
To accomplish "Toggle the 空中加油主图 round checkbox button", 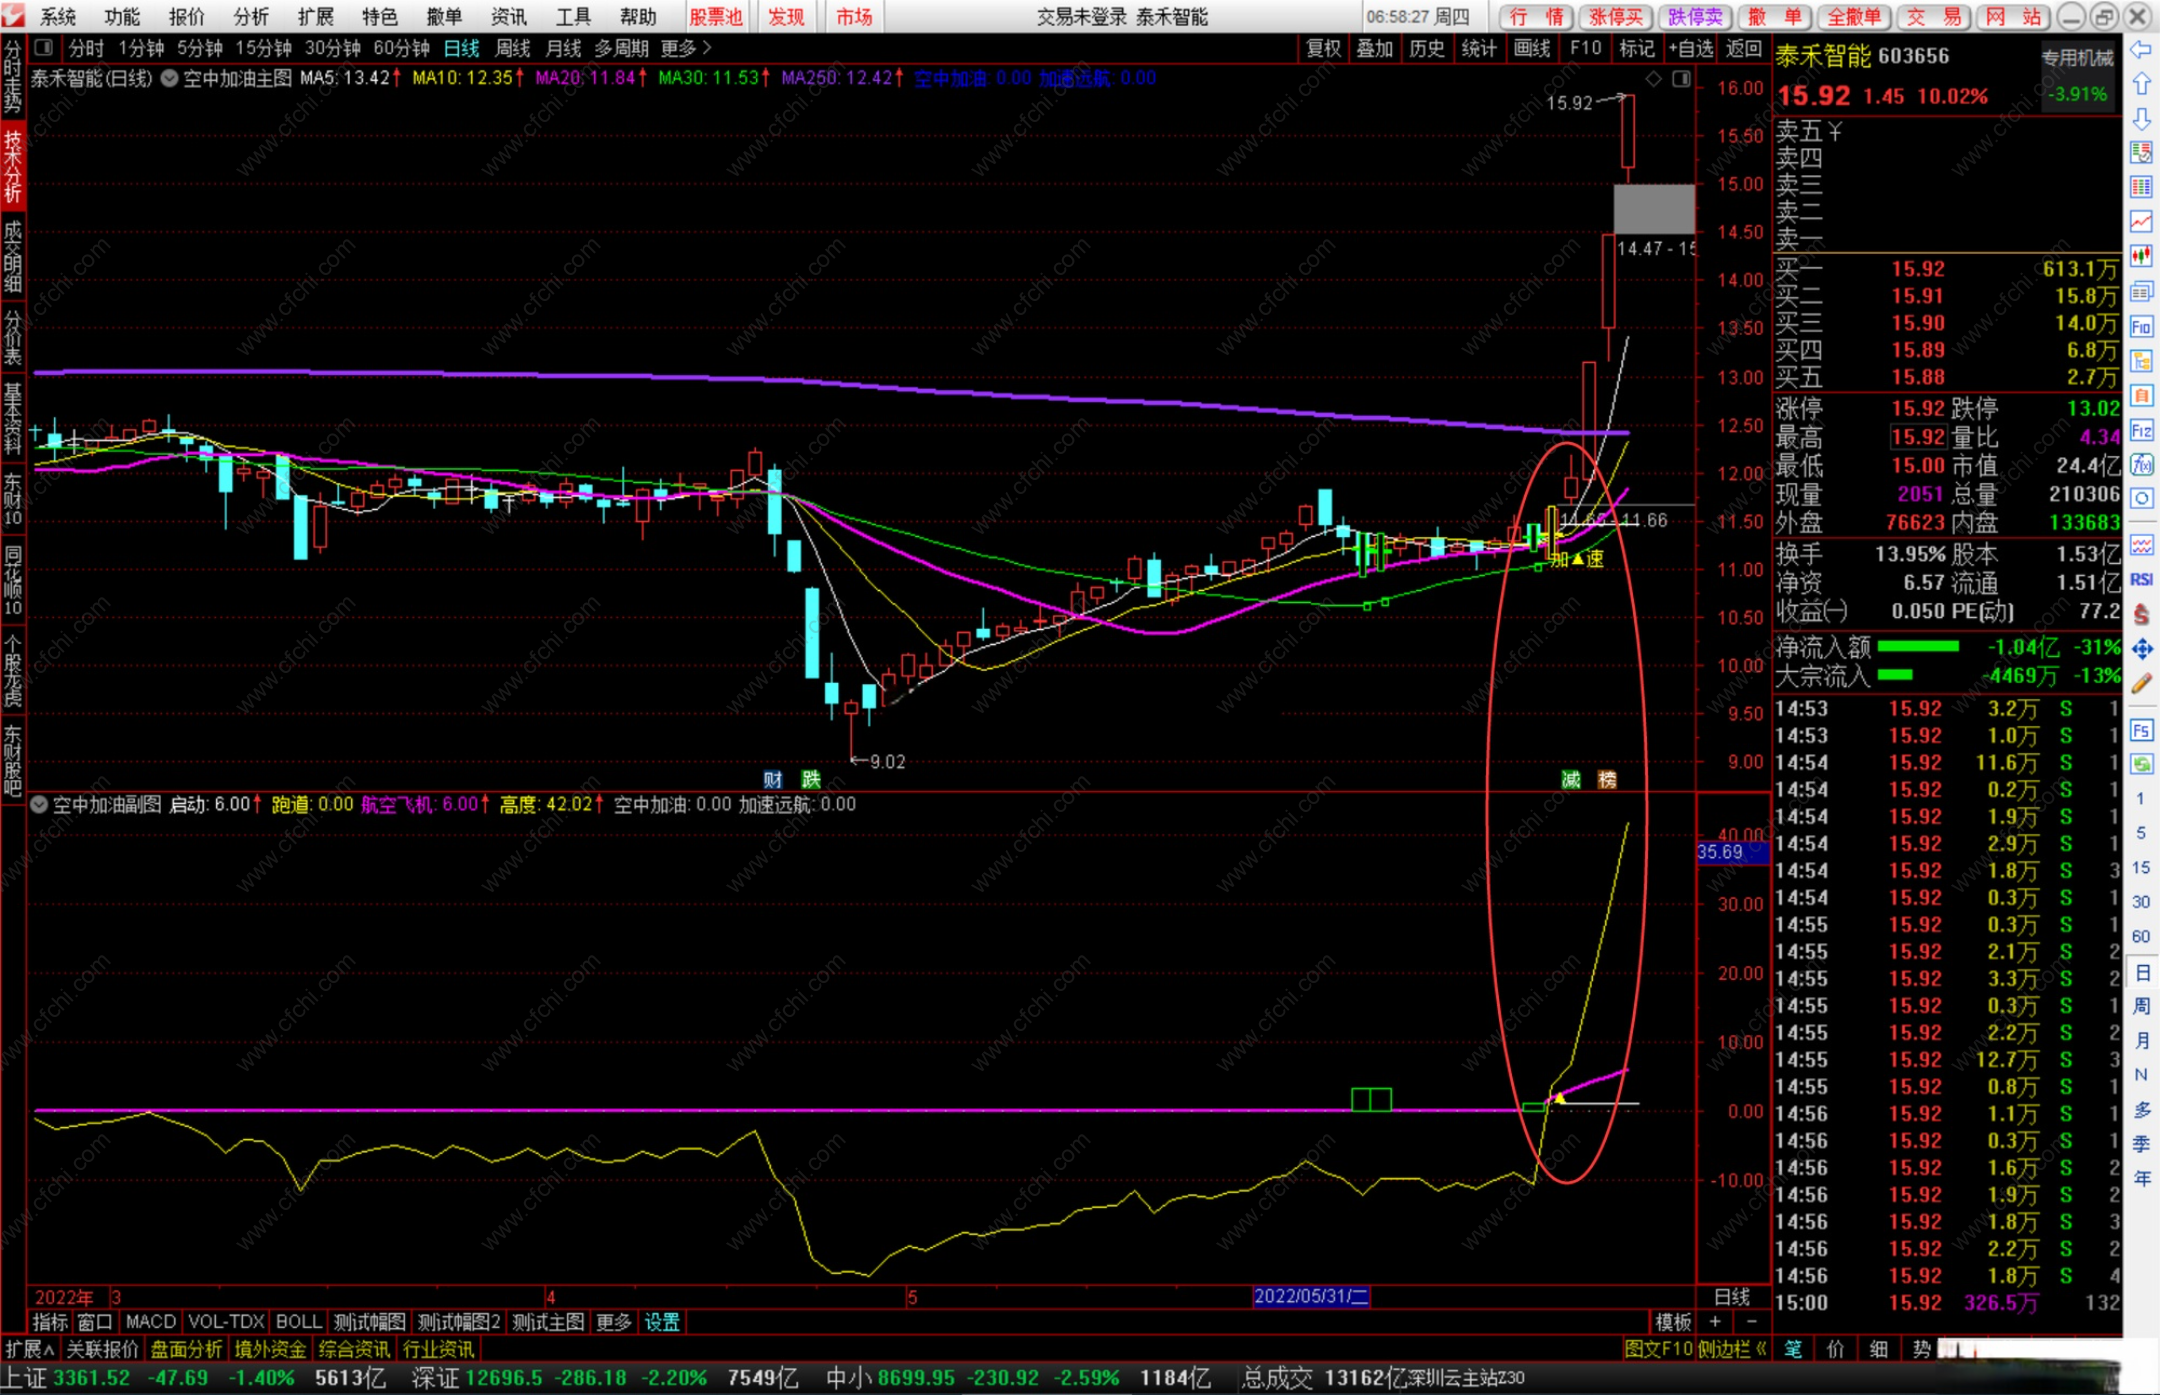I will click(170, 78).
